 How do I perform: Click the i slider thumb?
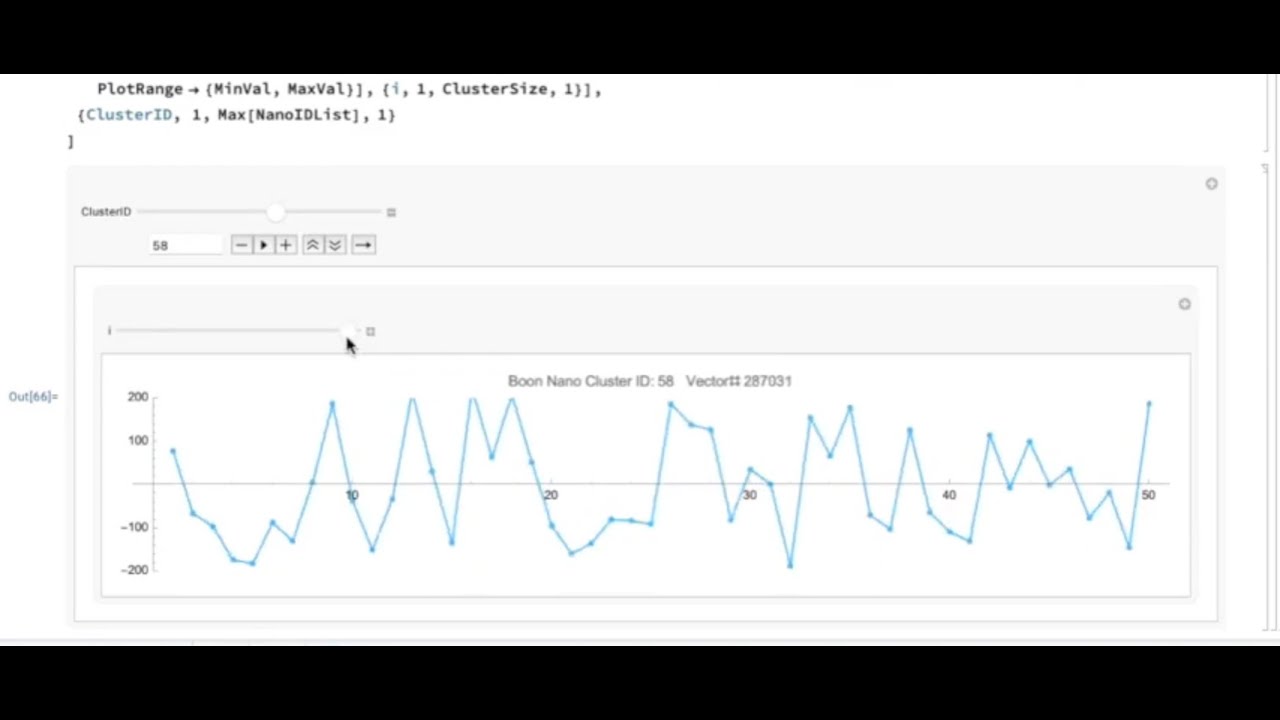(348, 330)
